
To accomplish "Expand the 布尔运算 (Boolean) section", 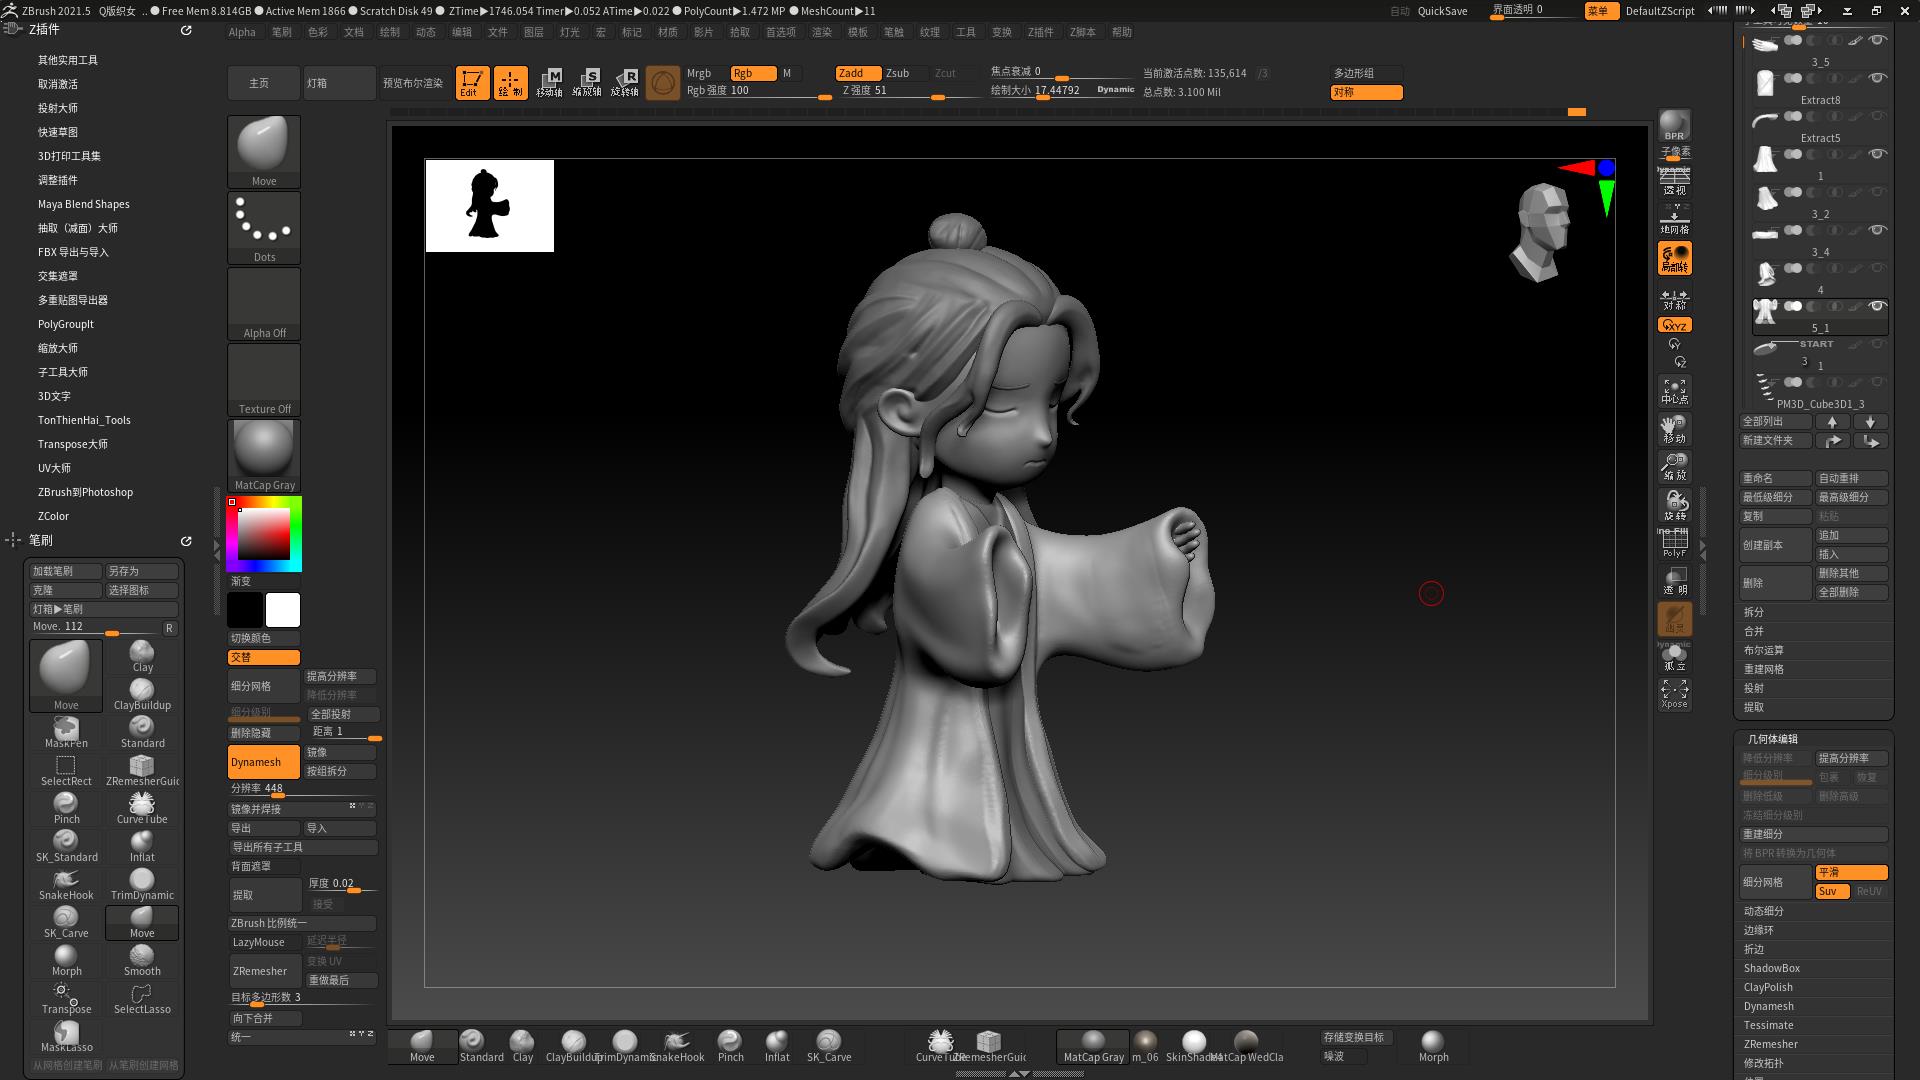I will tap(1764, 650).
